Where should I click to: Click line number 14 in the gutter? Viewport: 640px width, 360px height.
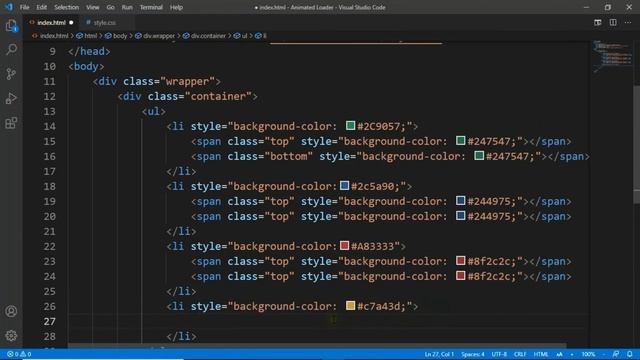click(49, 127)
